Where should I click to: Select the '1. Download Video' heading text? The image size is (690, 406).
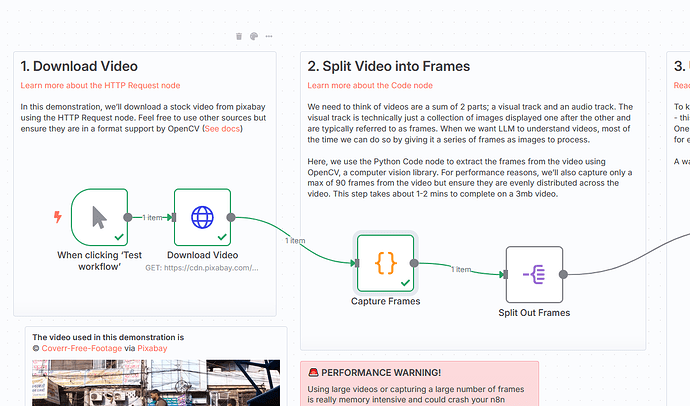(x=79, y=66)
